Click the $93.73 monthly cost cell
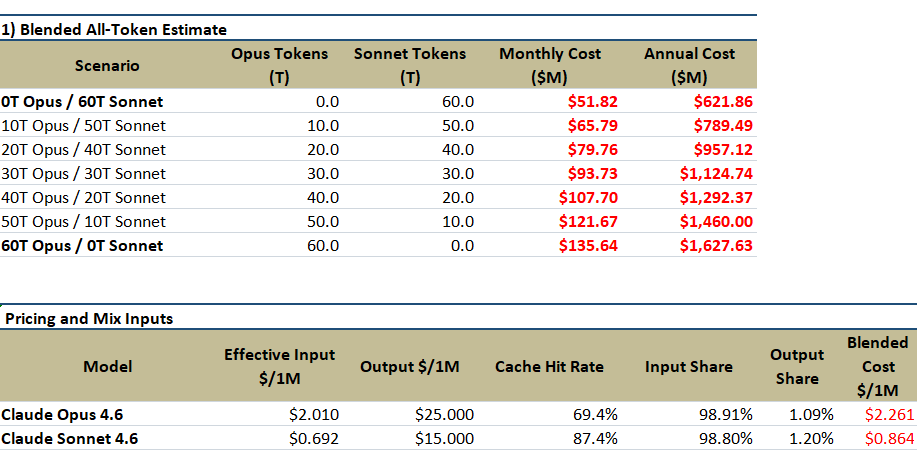The width and height of the screenshot is (917, 471). coord(592,173)
